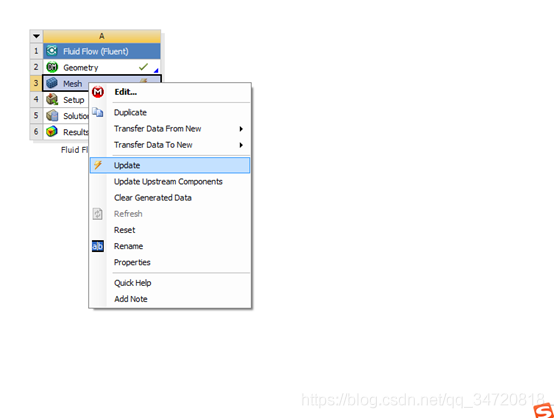Choose Add Note menu entry
554x418 pixels.
coord(170,299)
